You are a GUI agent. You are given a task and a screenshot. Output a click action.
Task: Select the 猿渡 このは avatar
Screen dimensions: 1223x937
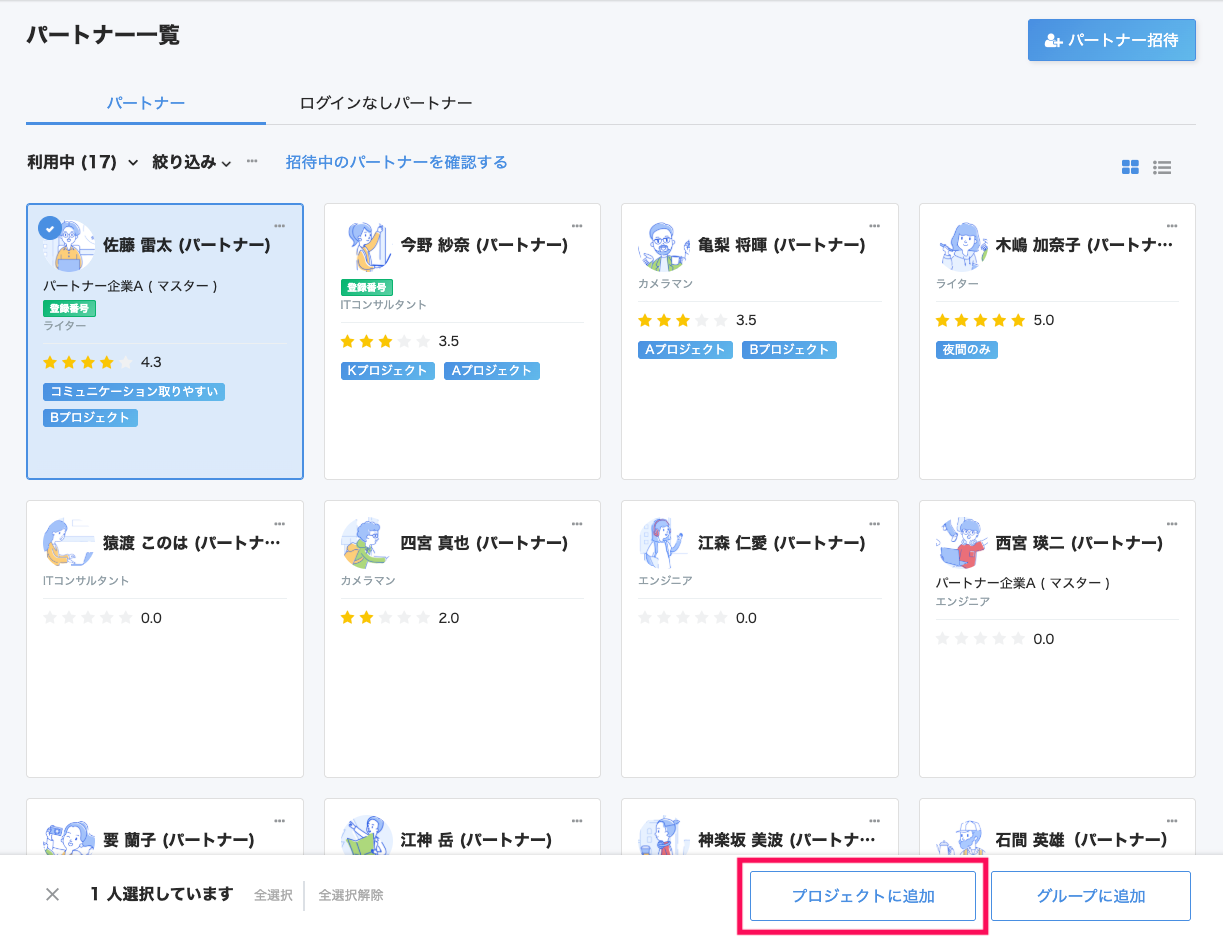tap(69, 543)
